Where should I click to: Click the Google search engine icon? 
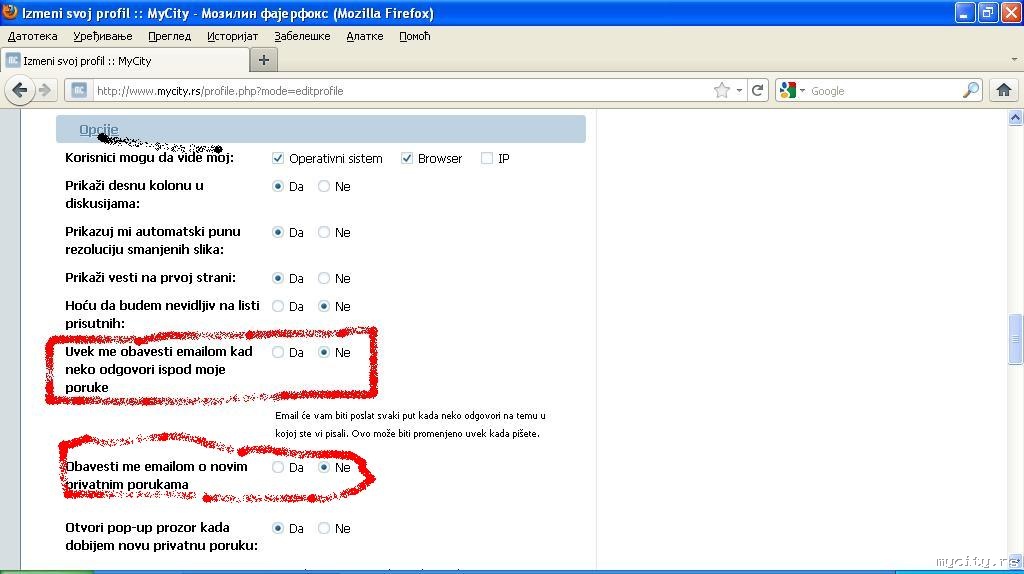[788, 90]
